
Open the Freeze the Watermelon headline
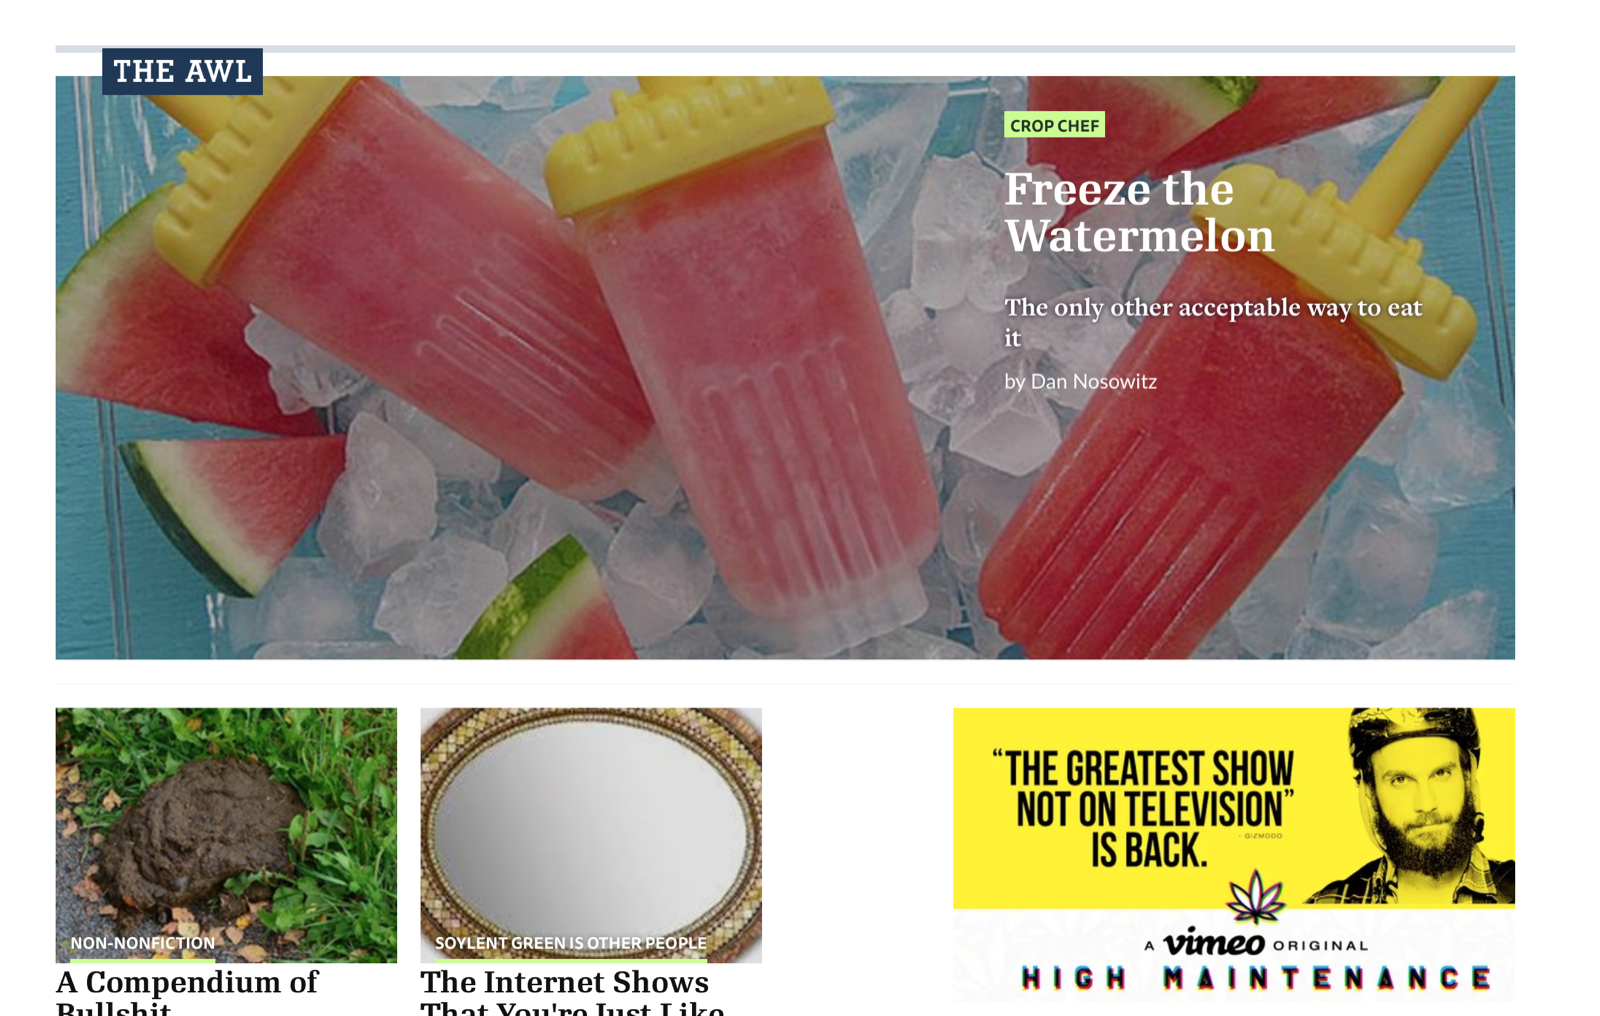tap(1139, 212)
